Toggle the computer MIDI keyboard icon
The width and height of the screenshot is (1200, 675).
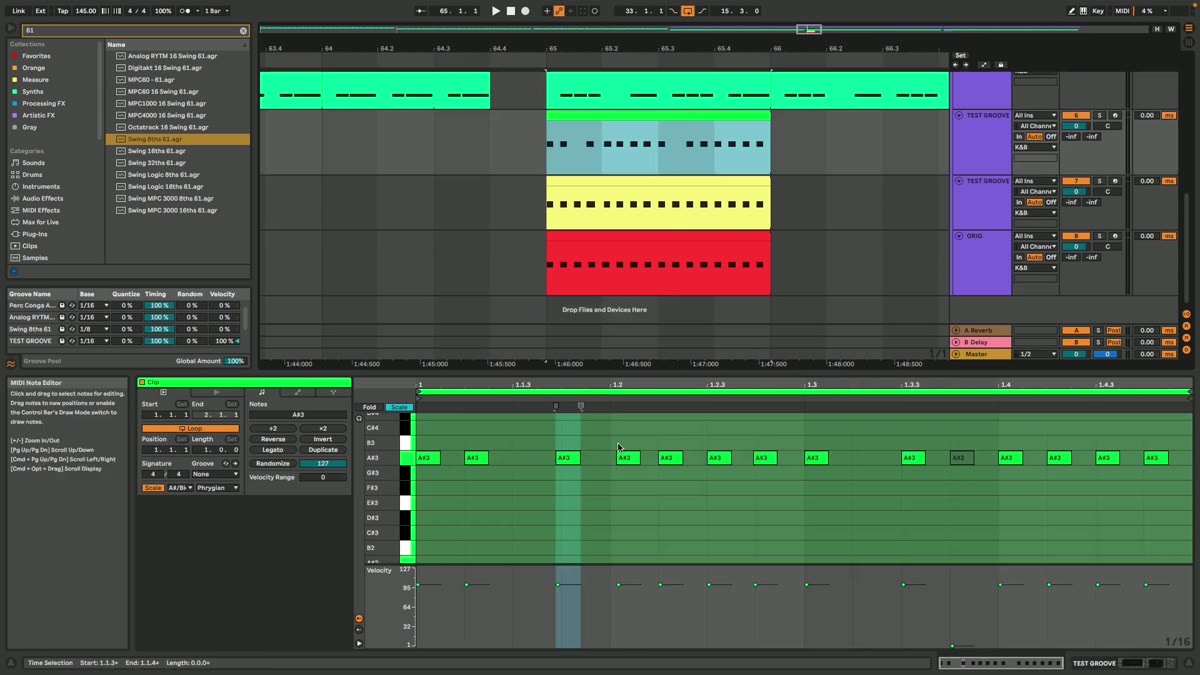coord(1083,11)
